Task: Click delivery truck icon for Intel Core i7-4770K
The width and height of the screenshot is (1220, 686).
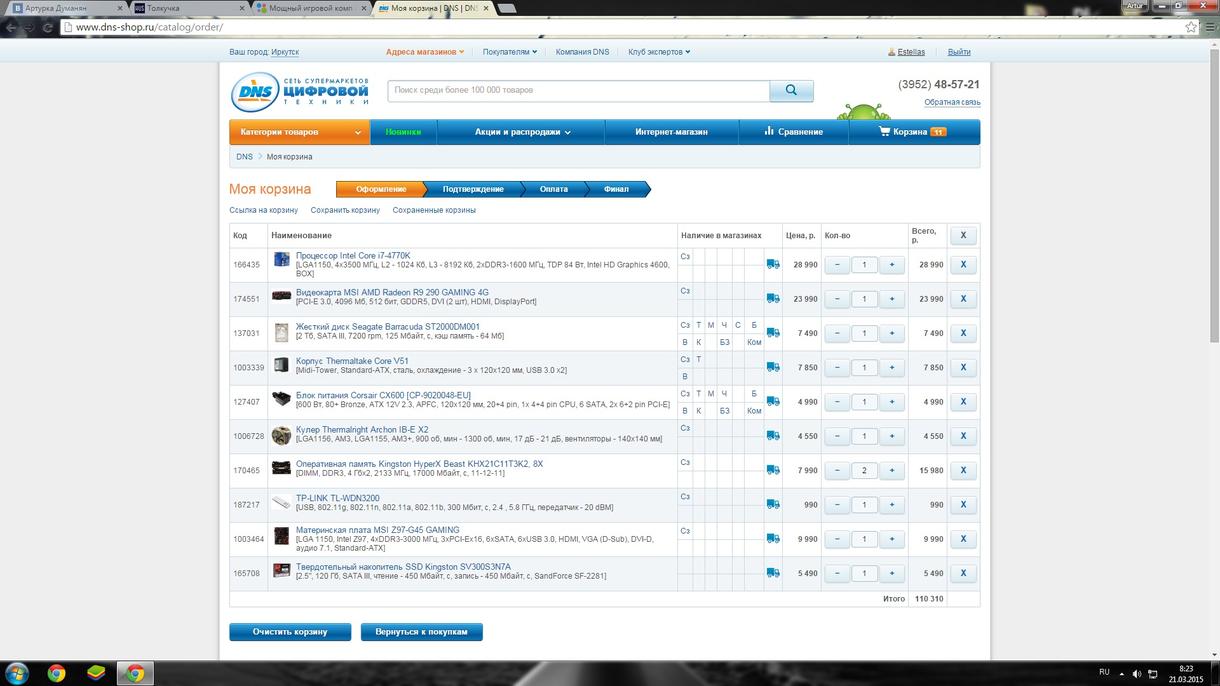Action: [773, 264]
